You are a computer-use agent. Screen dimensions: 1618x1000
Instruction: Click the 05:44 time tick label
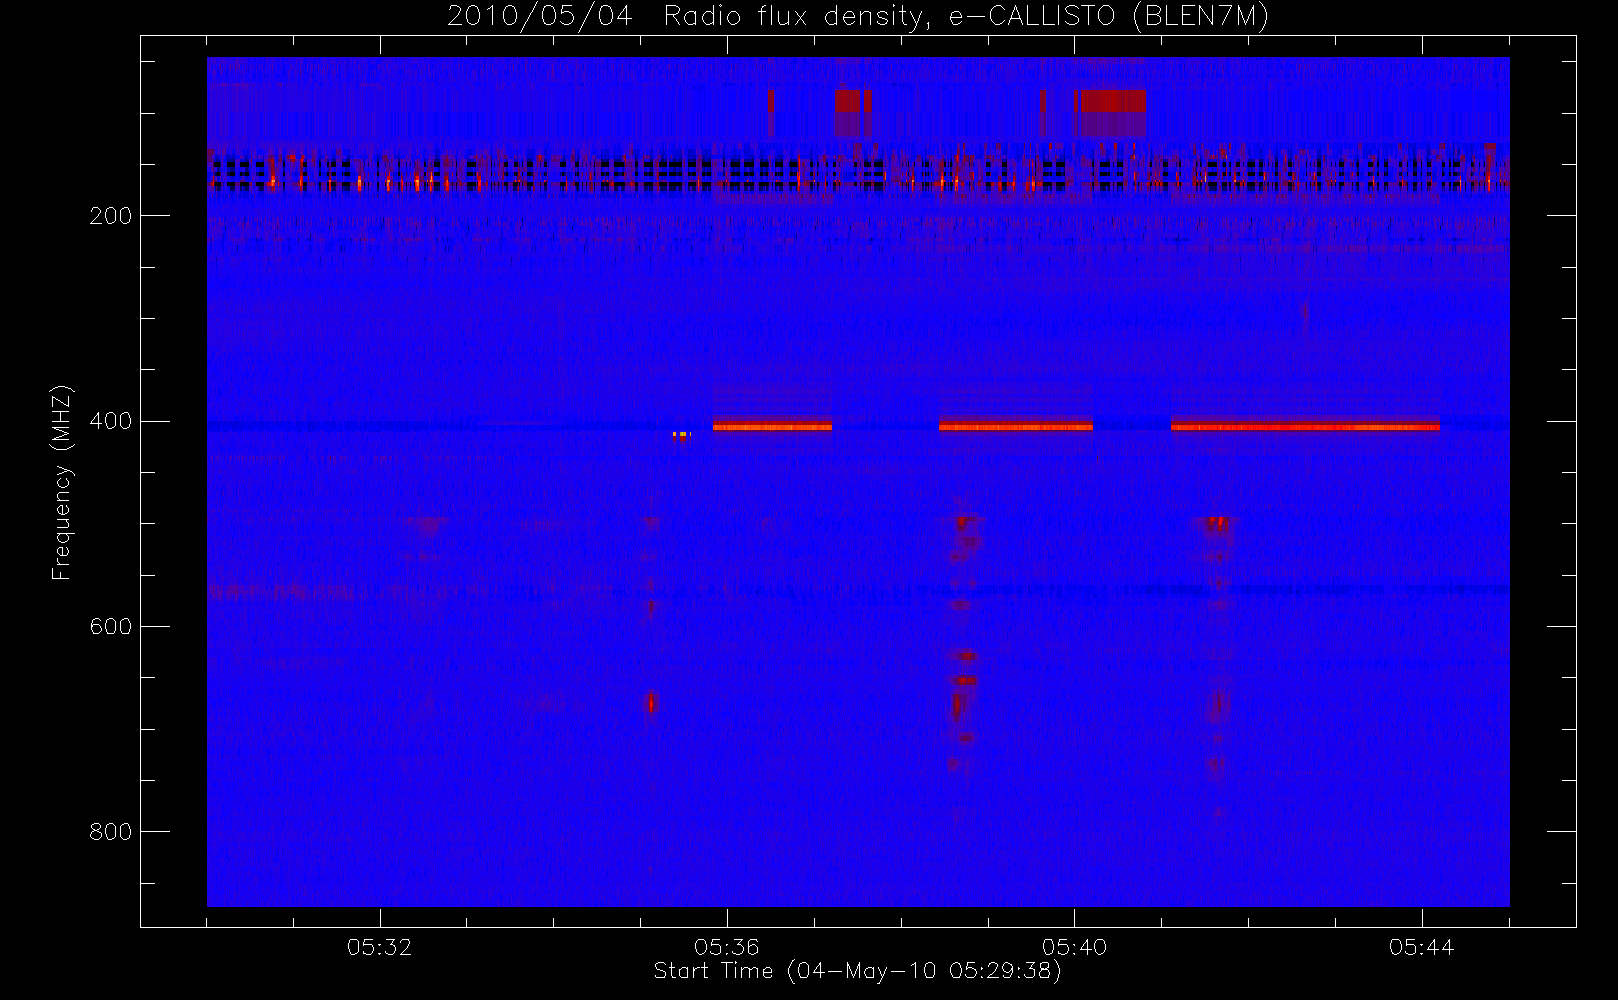point(1421,947)
